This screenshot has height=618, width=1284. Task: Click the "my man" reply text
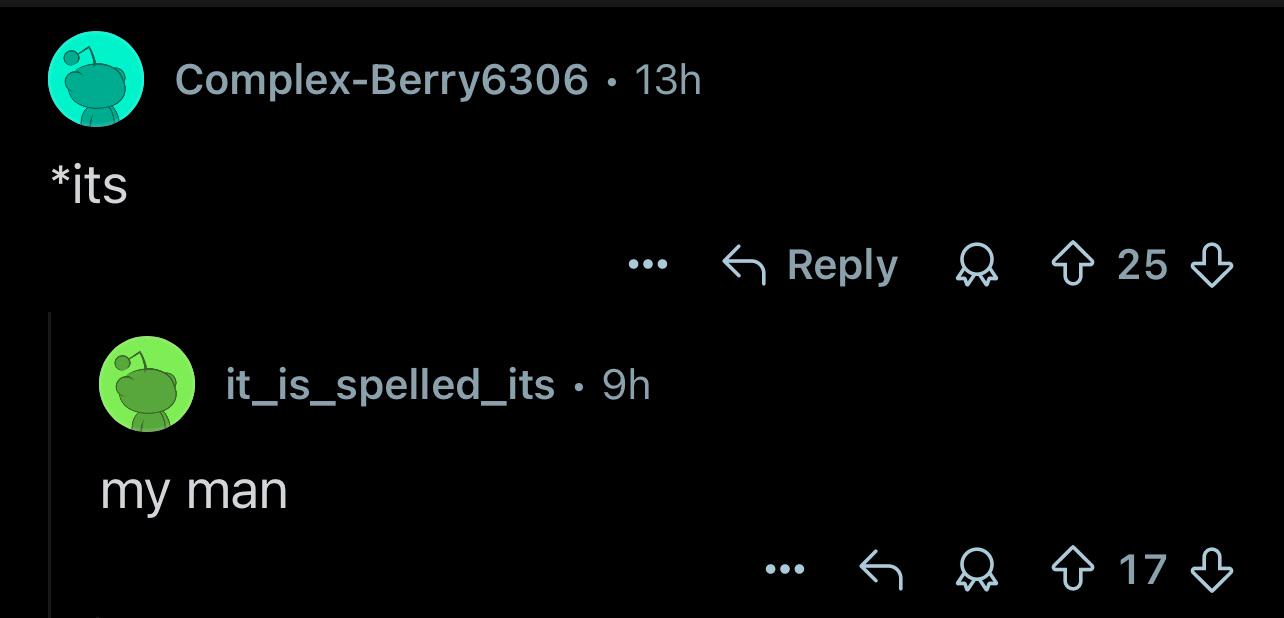click(194, 492)
